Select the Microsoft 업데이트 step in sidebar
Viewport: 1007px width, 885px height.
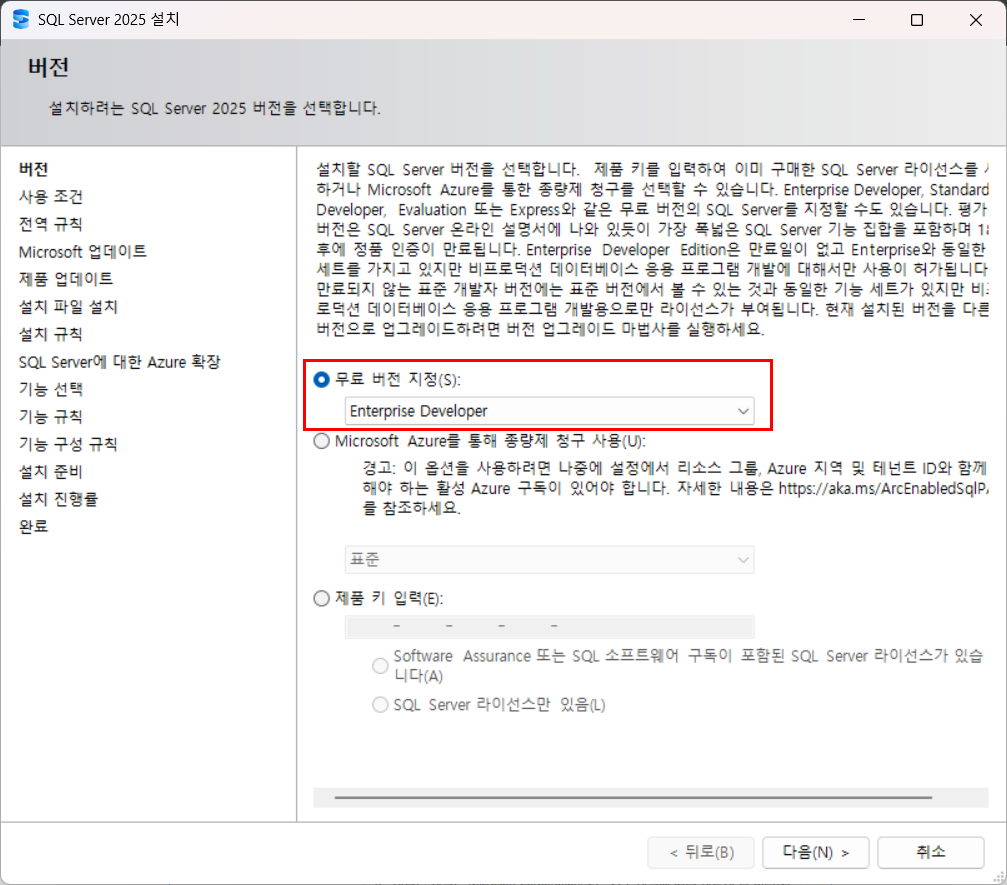tap(83, 252)
